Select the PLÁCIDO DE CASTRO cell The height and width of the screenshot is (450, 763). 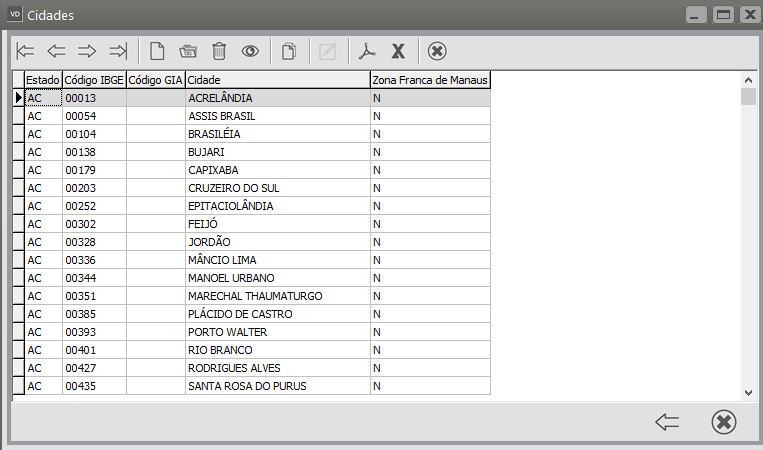[x=278, y=314]
